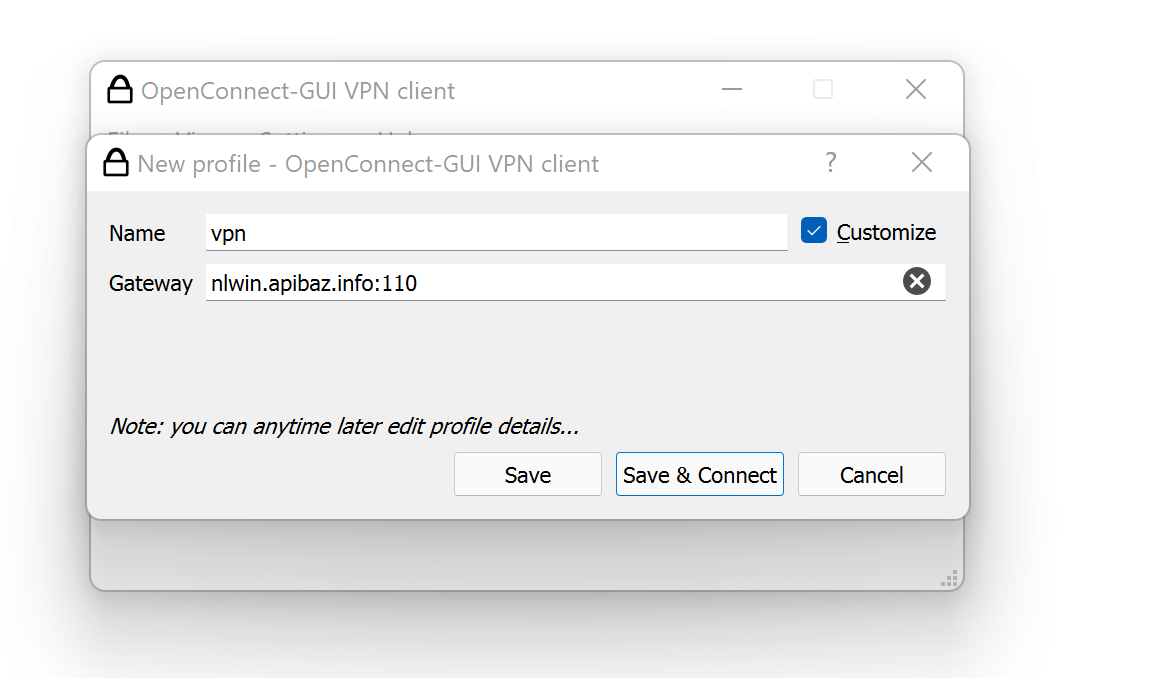Viewport: 1150px width, 678px height.
Task: Focus the Name text field containing vpn
Action: pos(496,233)
